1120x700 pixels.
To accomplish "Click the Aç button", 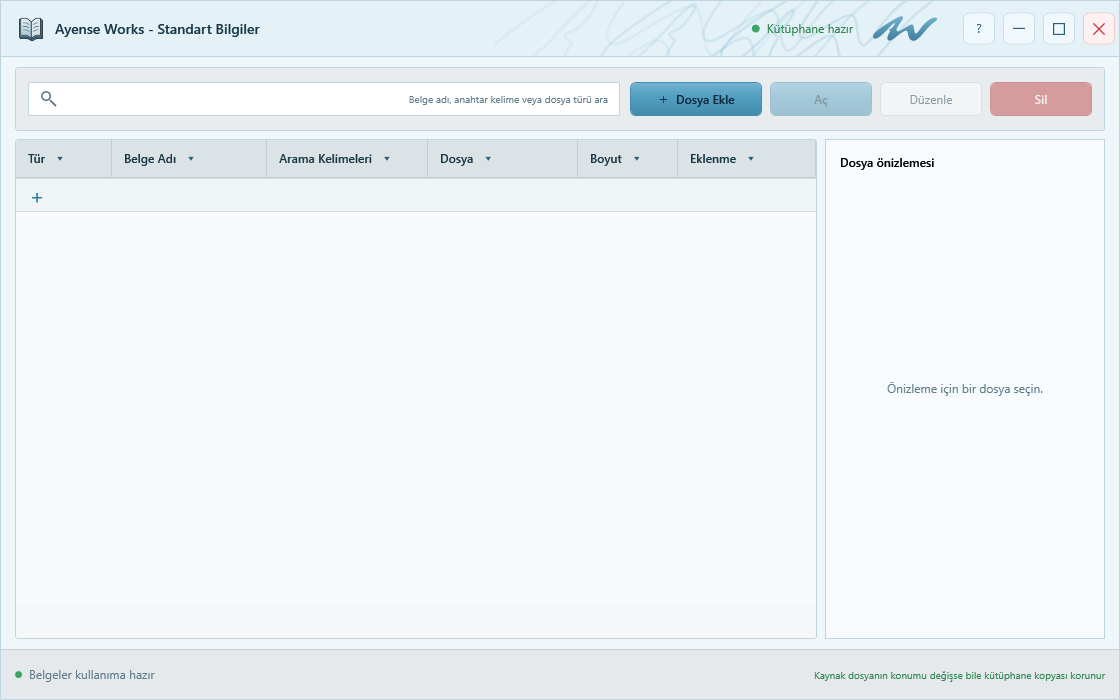I will tap(821, 99).
